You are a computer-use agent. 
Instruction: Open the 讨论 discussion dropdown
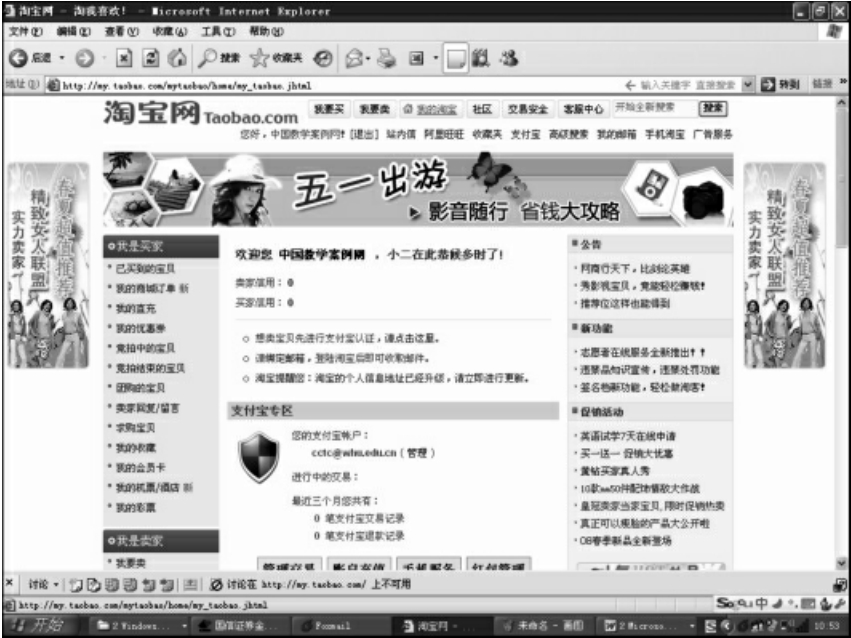[43, 584]
